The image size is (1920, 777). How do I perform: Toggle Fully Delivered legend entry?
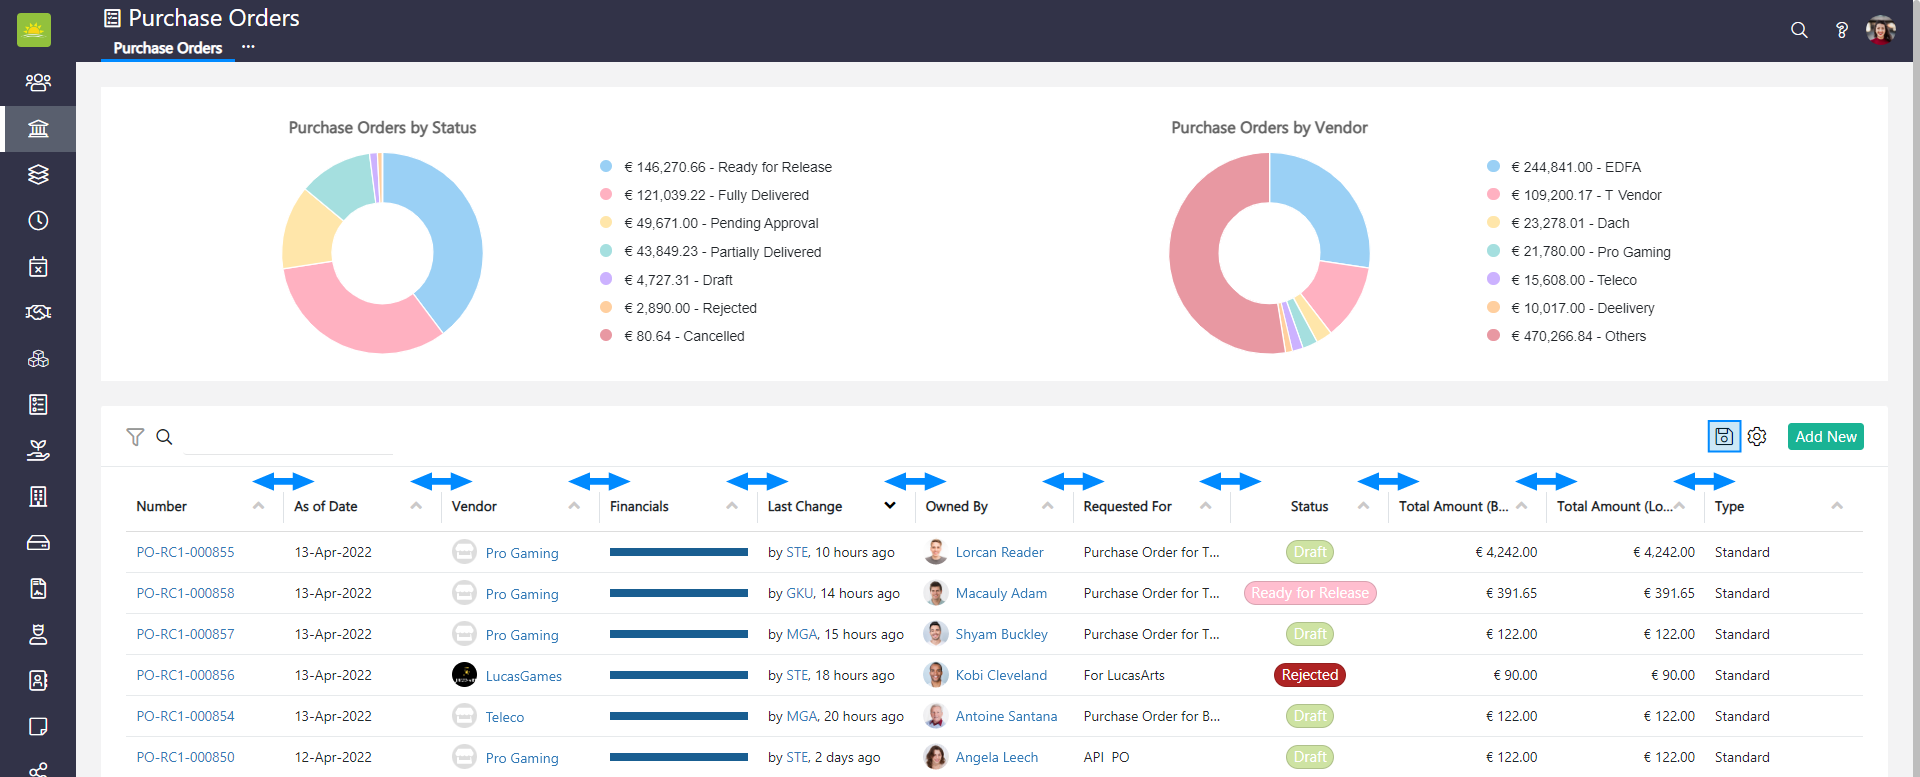716,195
